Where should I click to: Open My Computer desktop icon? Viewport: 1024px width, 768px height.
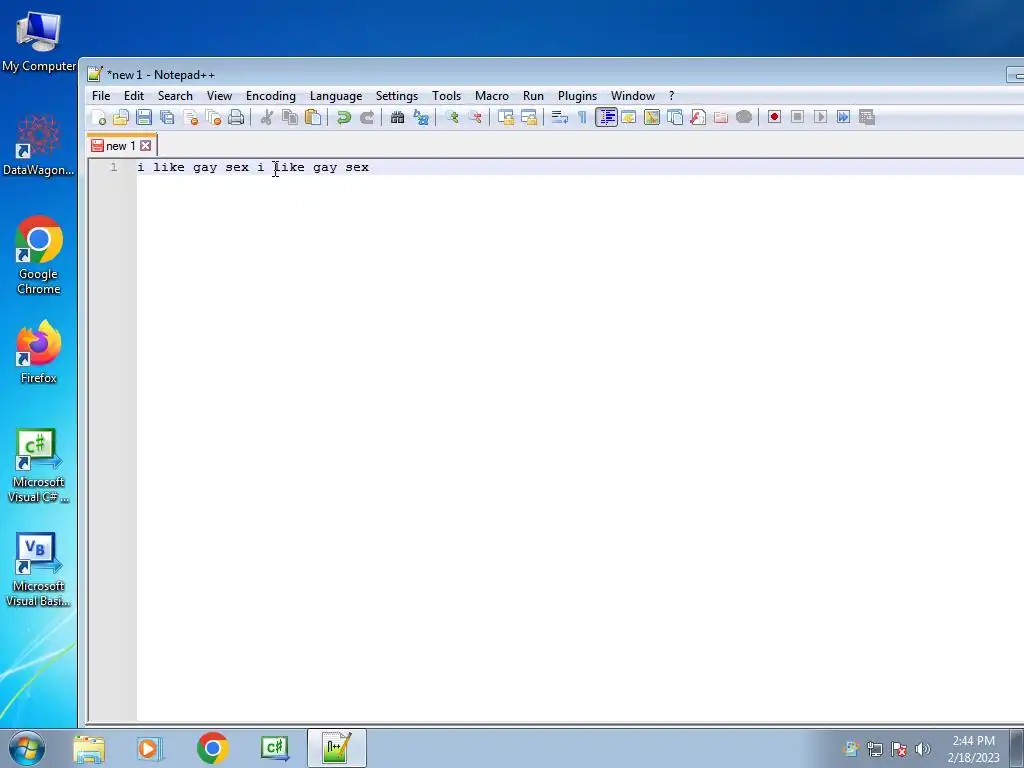[39, 42]
